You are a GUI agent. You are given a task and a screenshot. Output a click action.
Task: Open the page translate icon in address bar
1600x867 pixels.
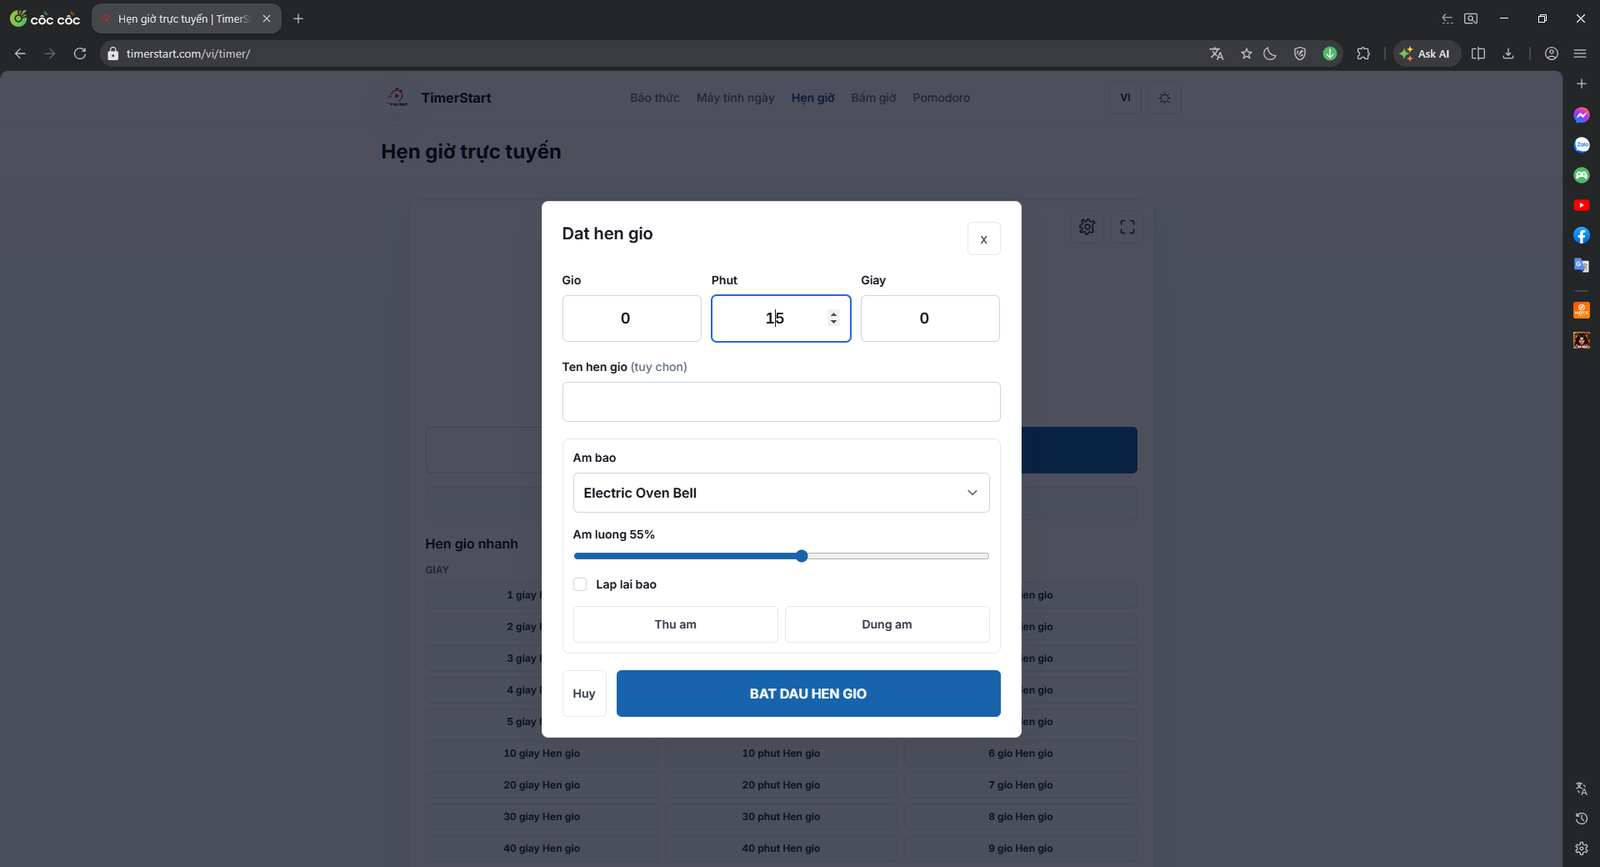[x=1216, y=54]
